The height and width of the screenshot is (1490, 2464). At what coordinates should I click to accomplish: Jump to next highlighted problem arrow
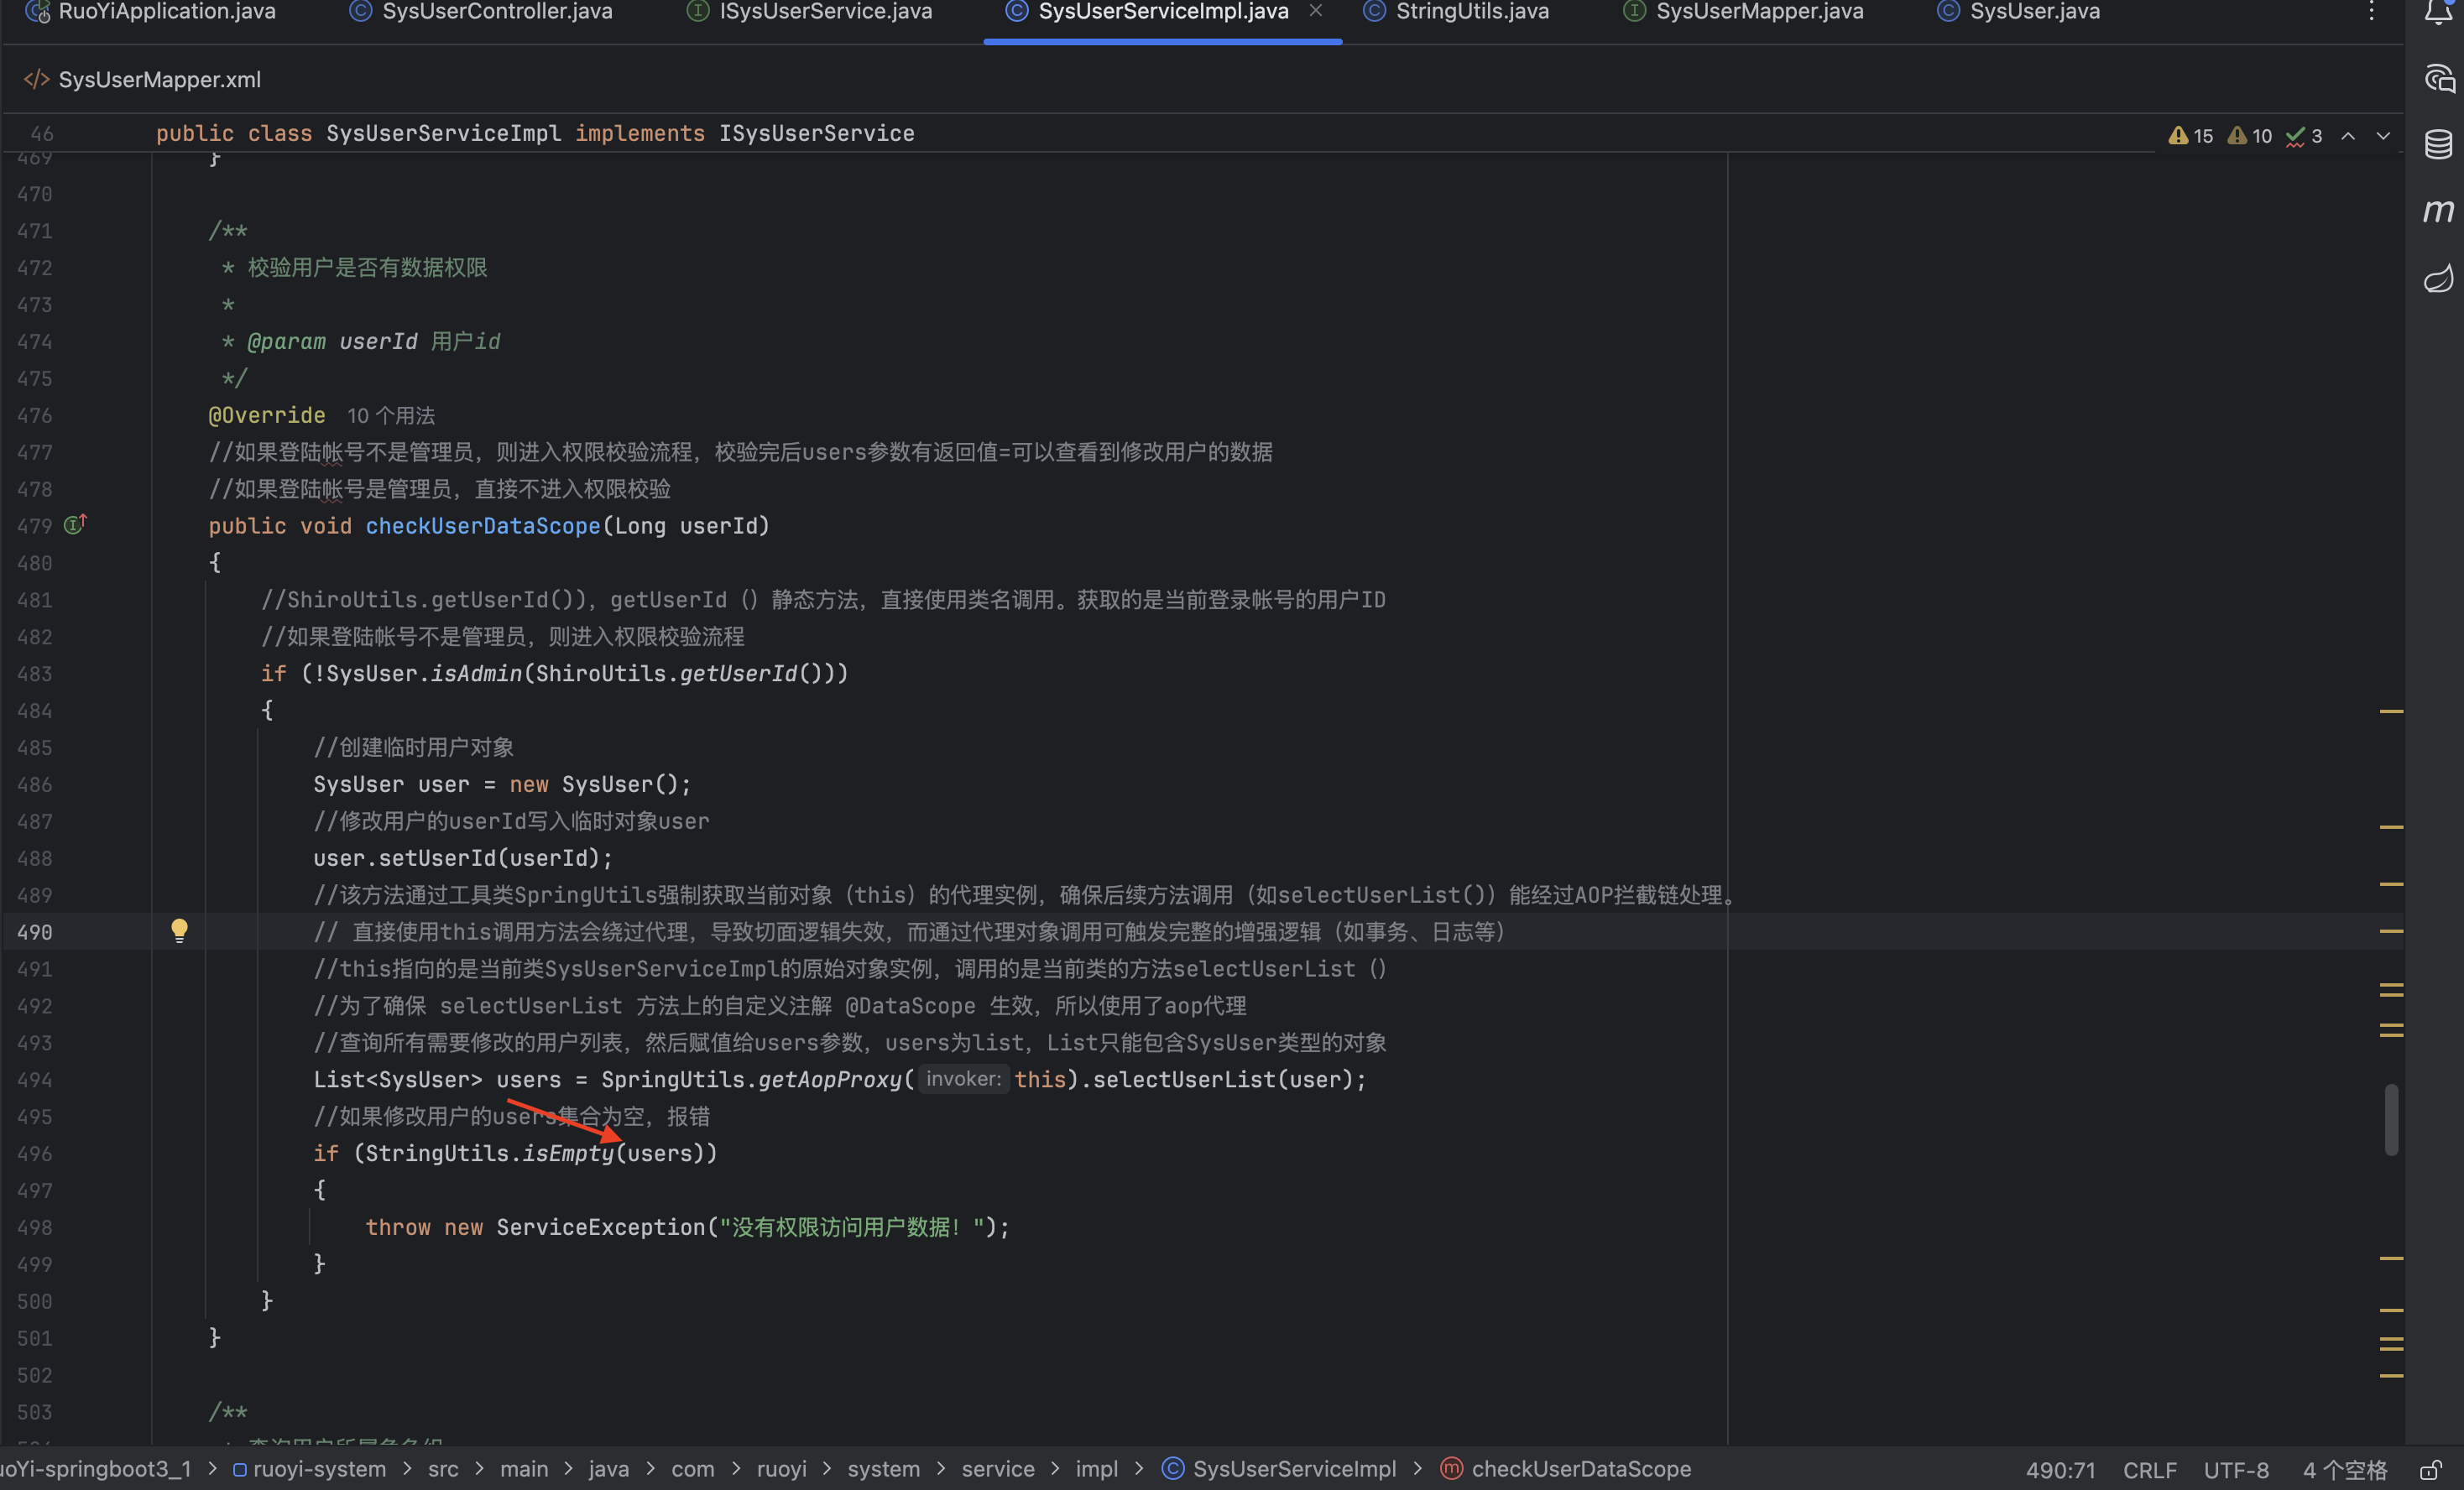[x=2383, y=136]
